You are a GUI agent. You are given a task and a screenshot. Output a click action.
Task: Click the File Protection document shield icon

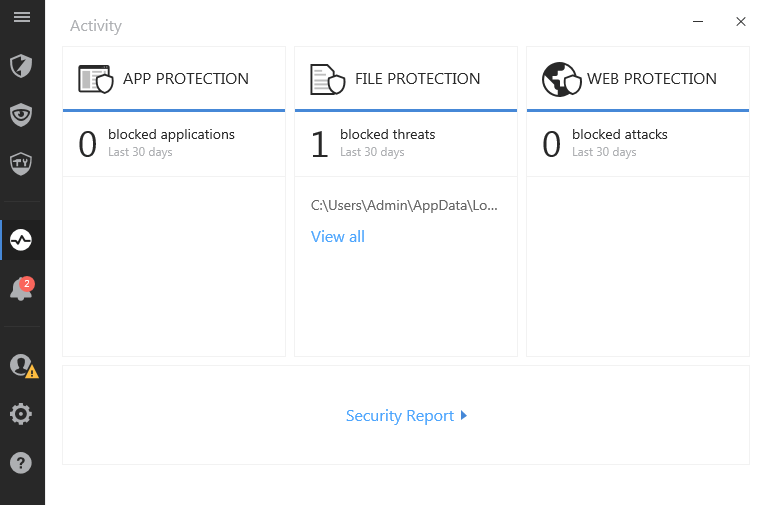point(326,79)
